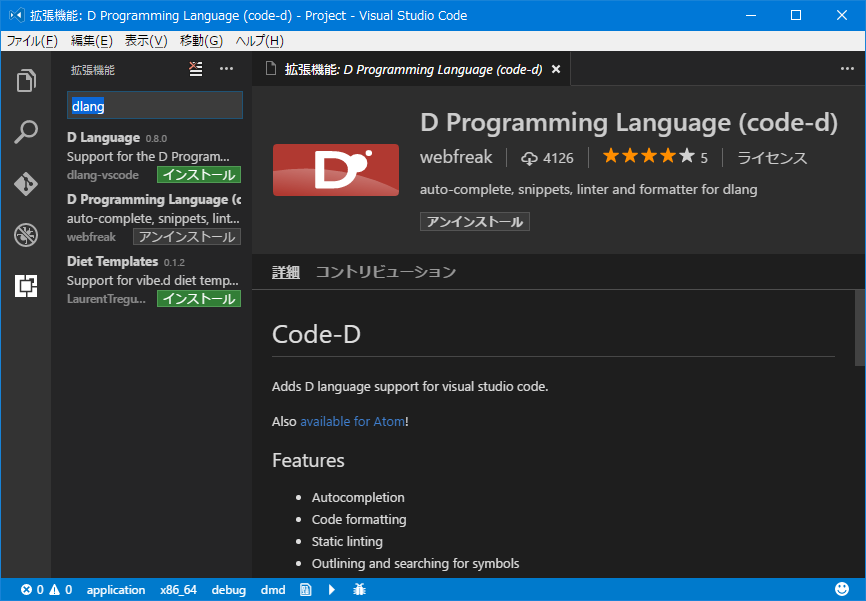Screen dimensions: 866x601
Task: Click the Code-D heading text
Action: [316, 334]
